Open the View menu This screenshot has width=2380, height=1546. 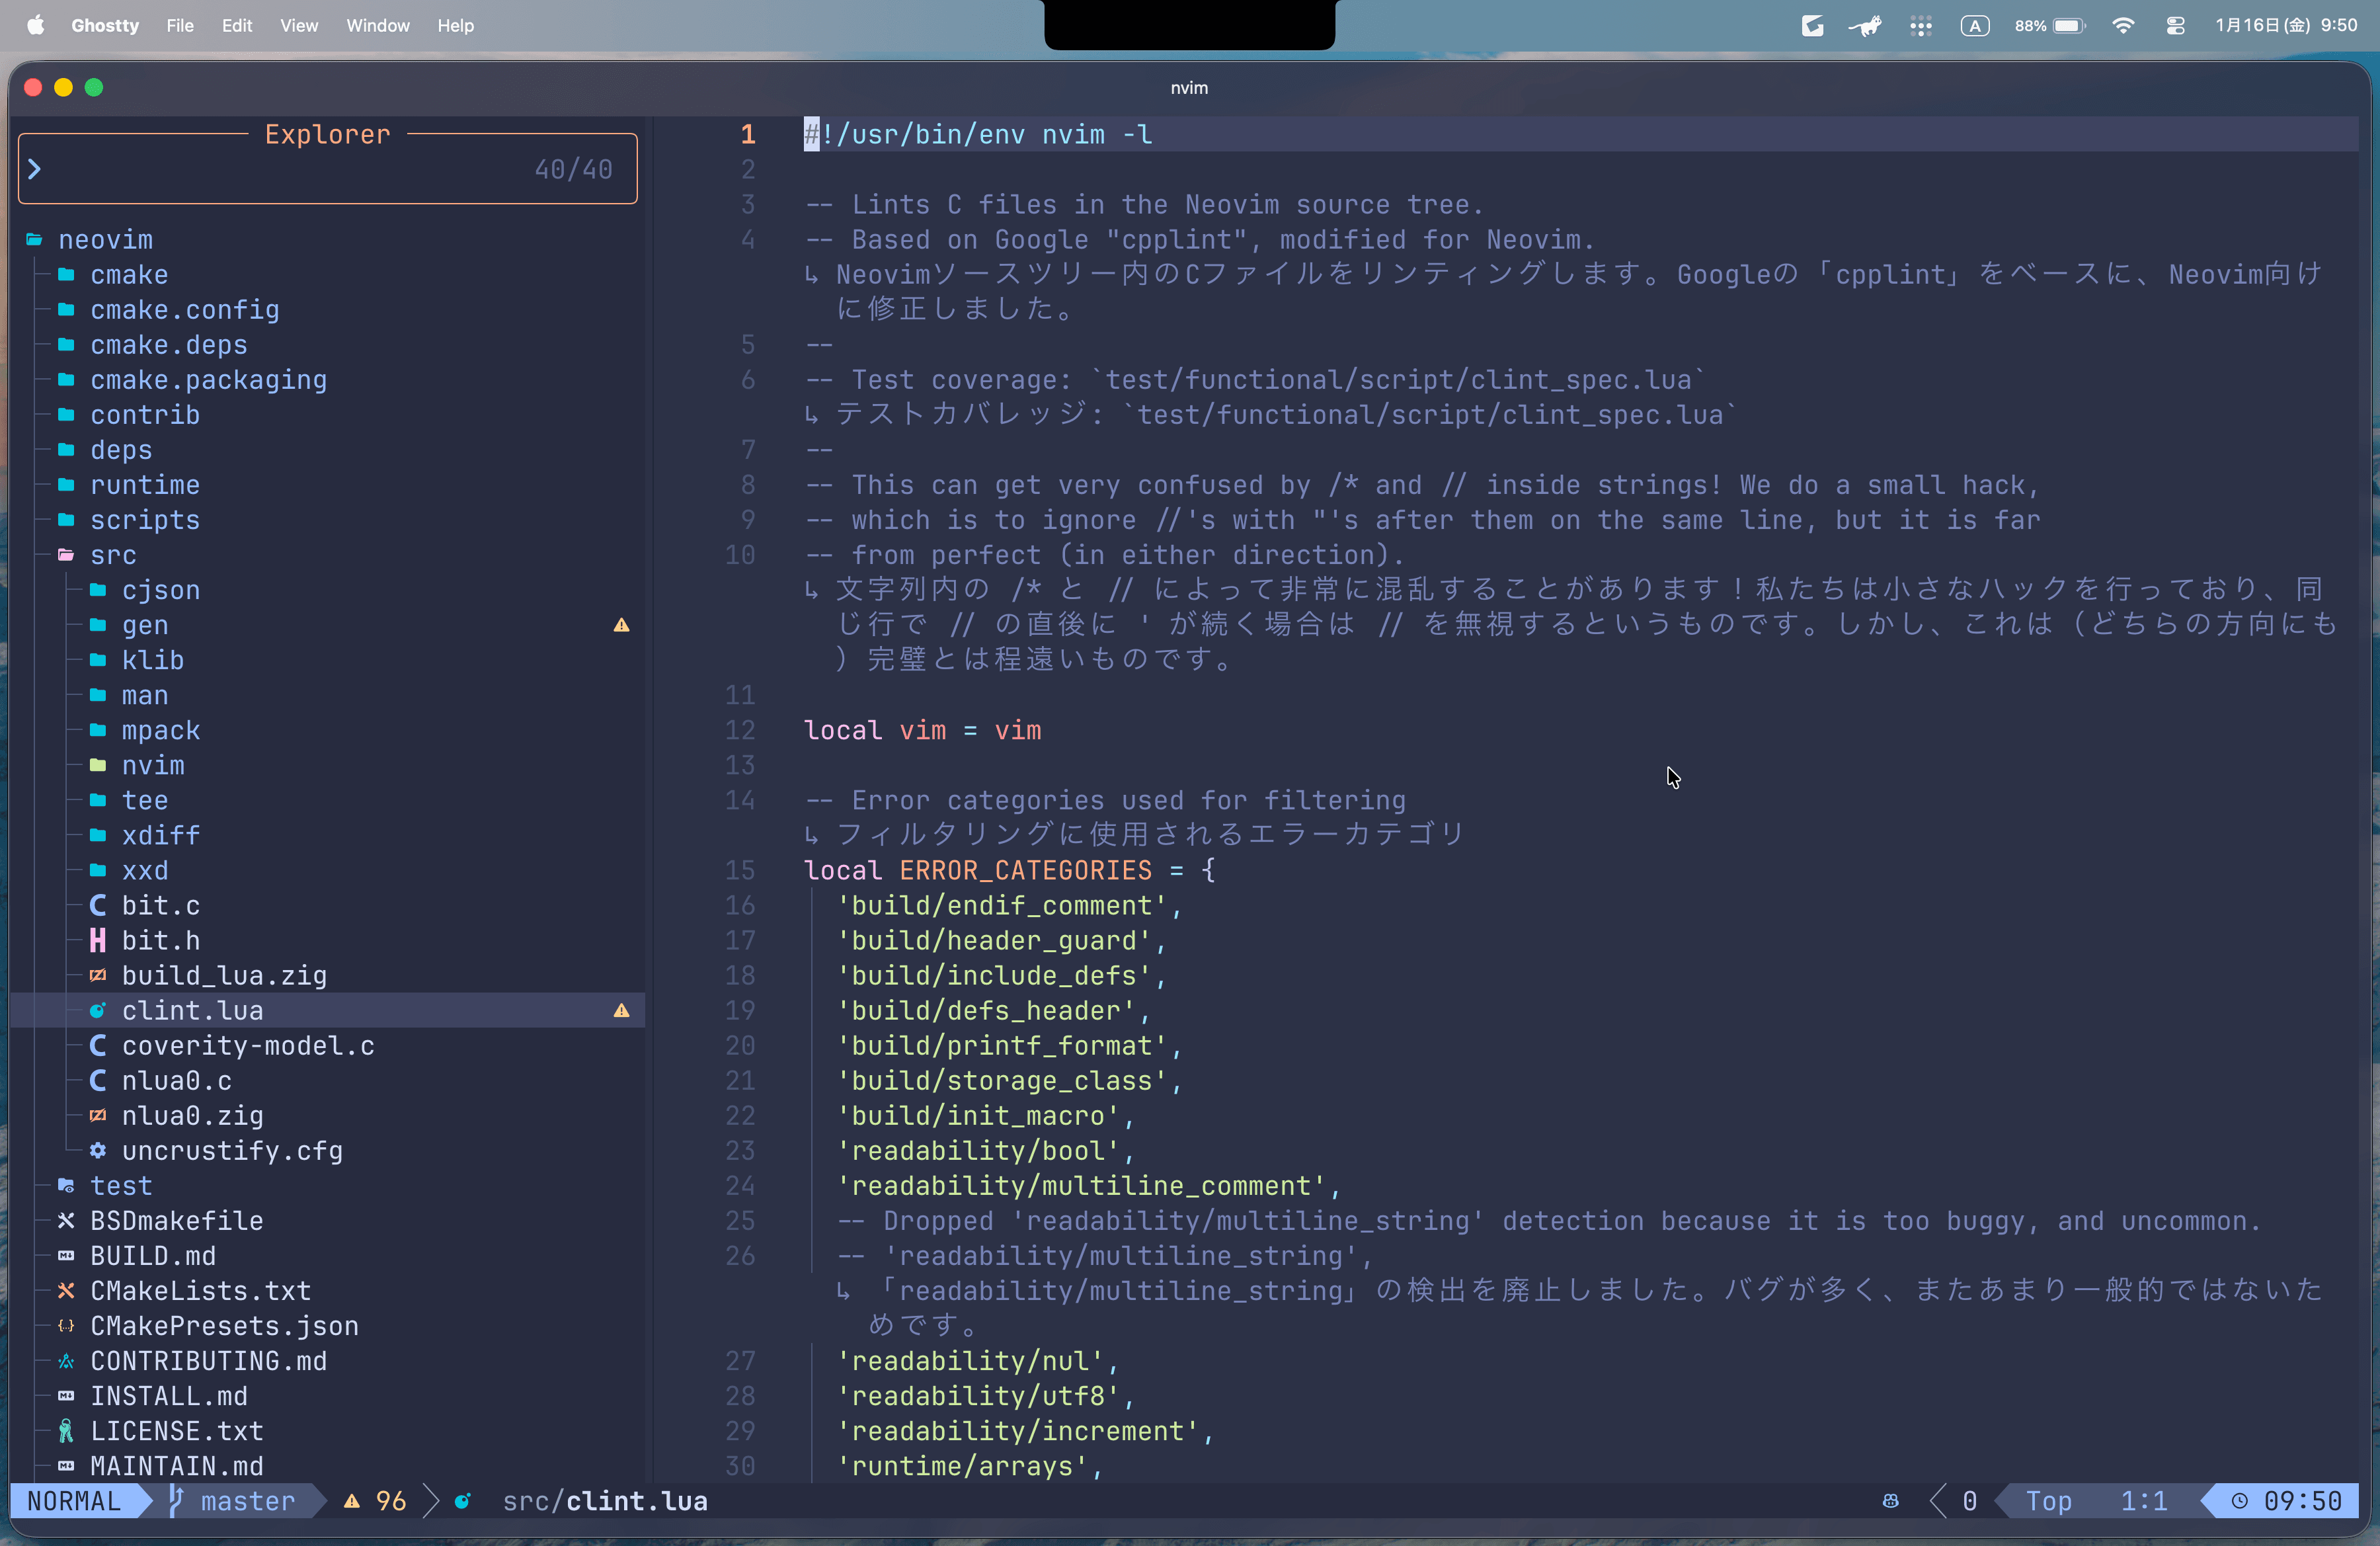tap(299, 26)
